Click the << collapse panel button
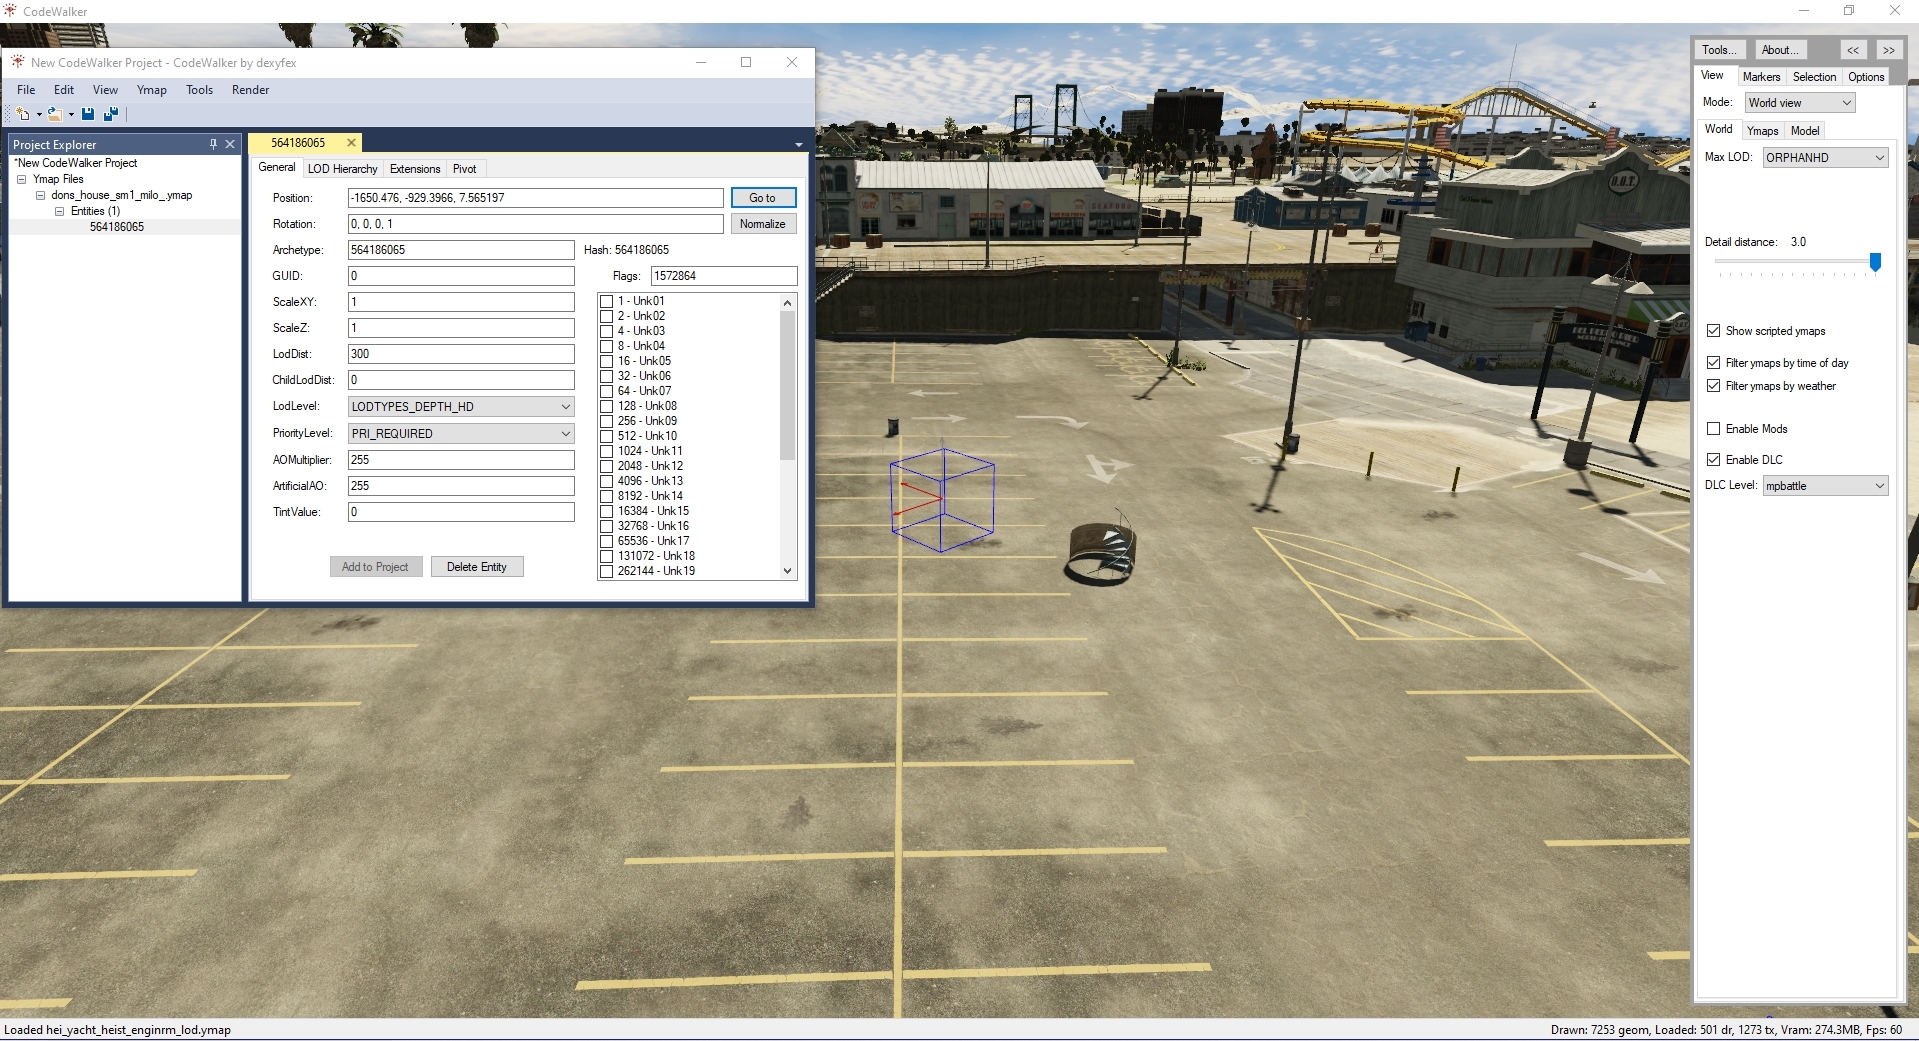This screenshot has width=1919, height=1041. point(1853,50)
